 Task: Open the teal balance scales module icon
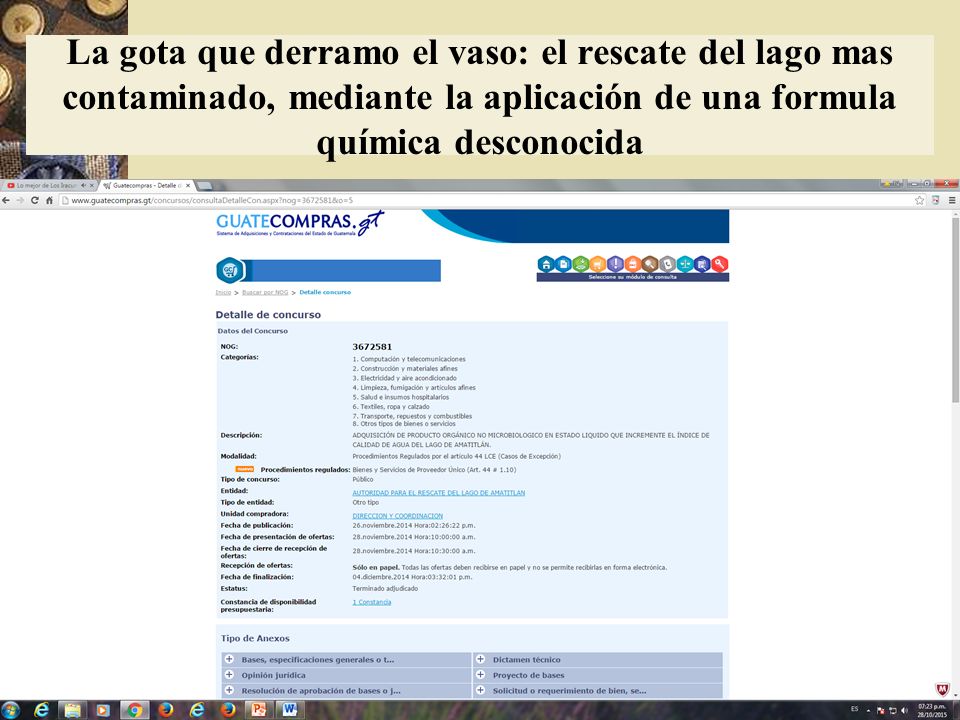coord(685,264)
